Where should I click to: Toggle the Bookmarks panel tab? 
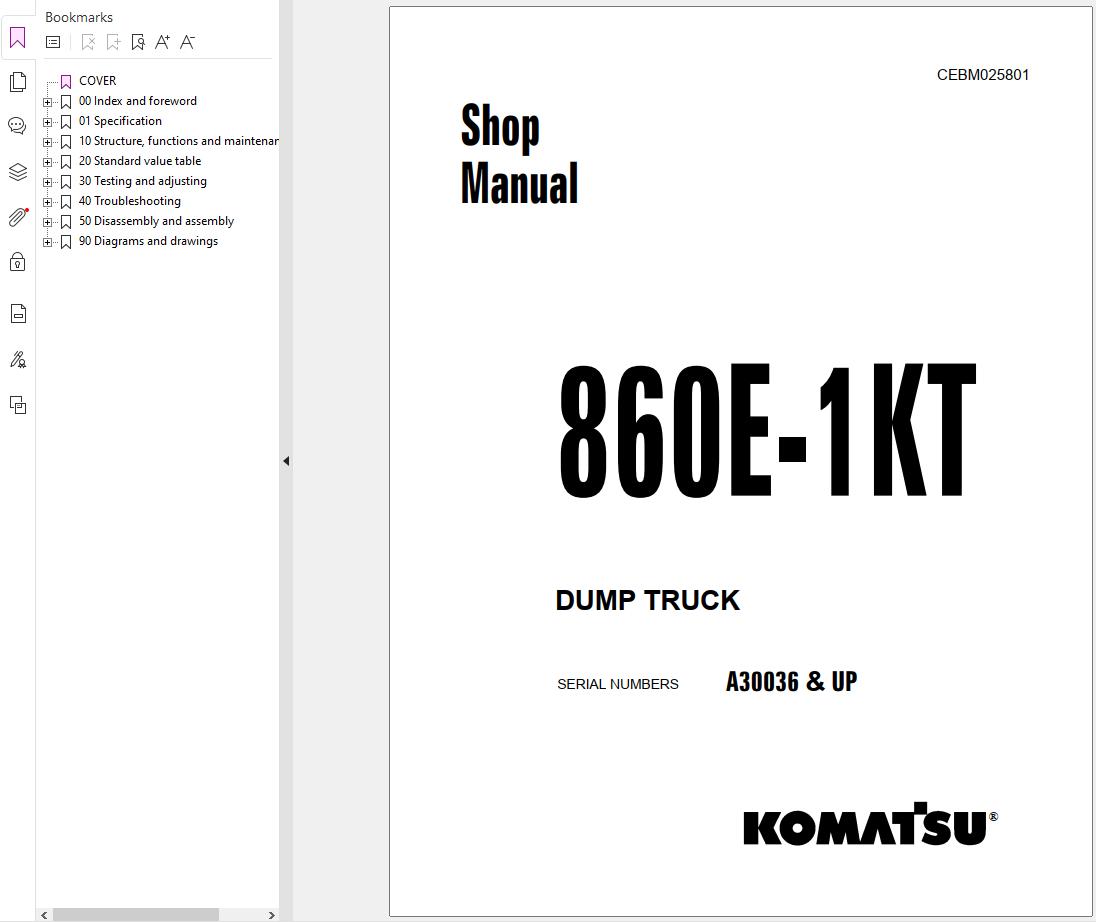tap(17, 38)
